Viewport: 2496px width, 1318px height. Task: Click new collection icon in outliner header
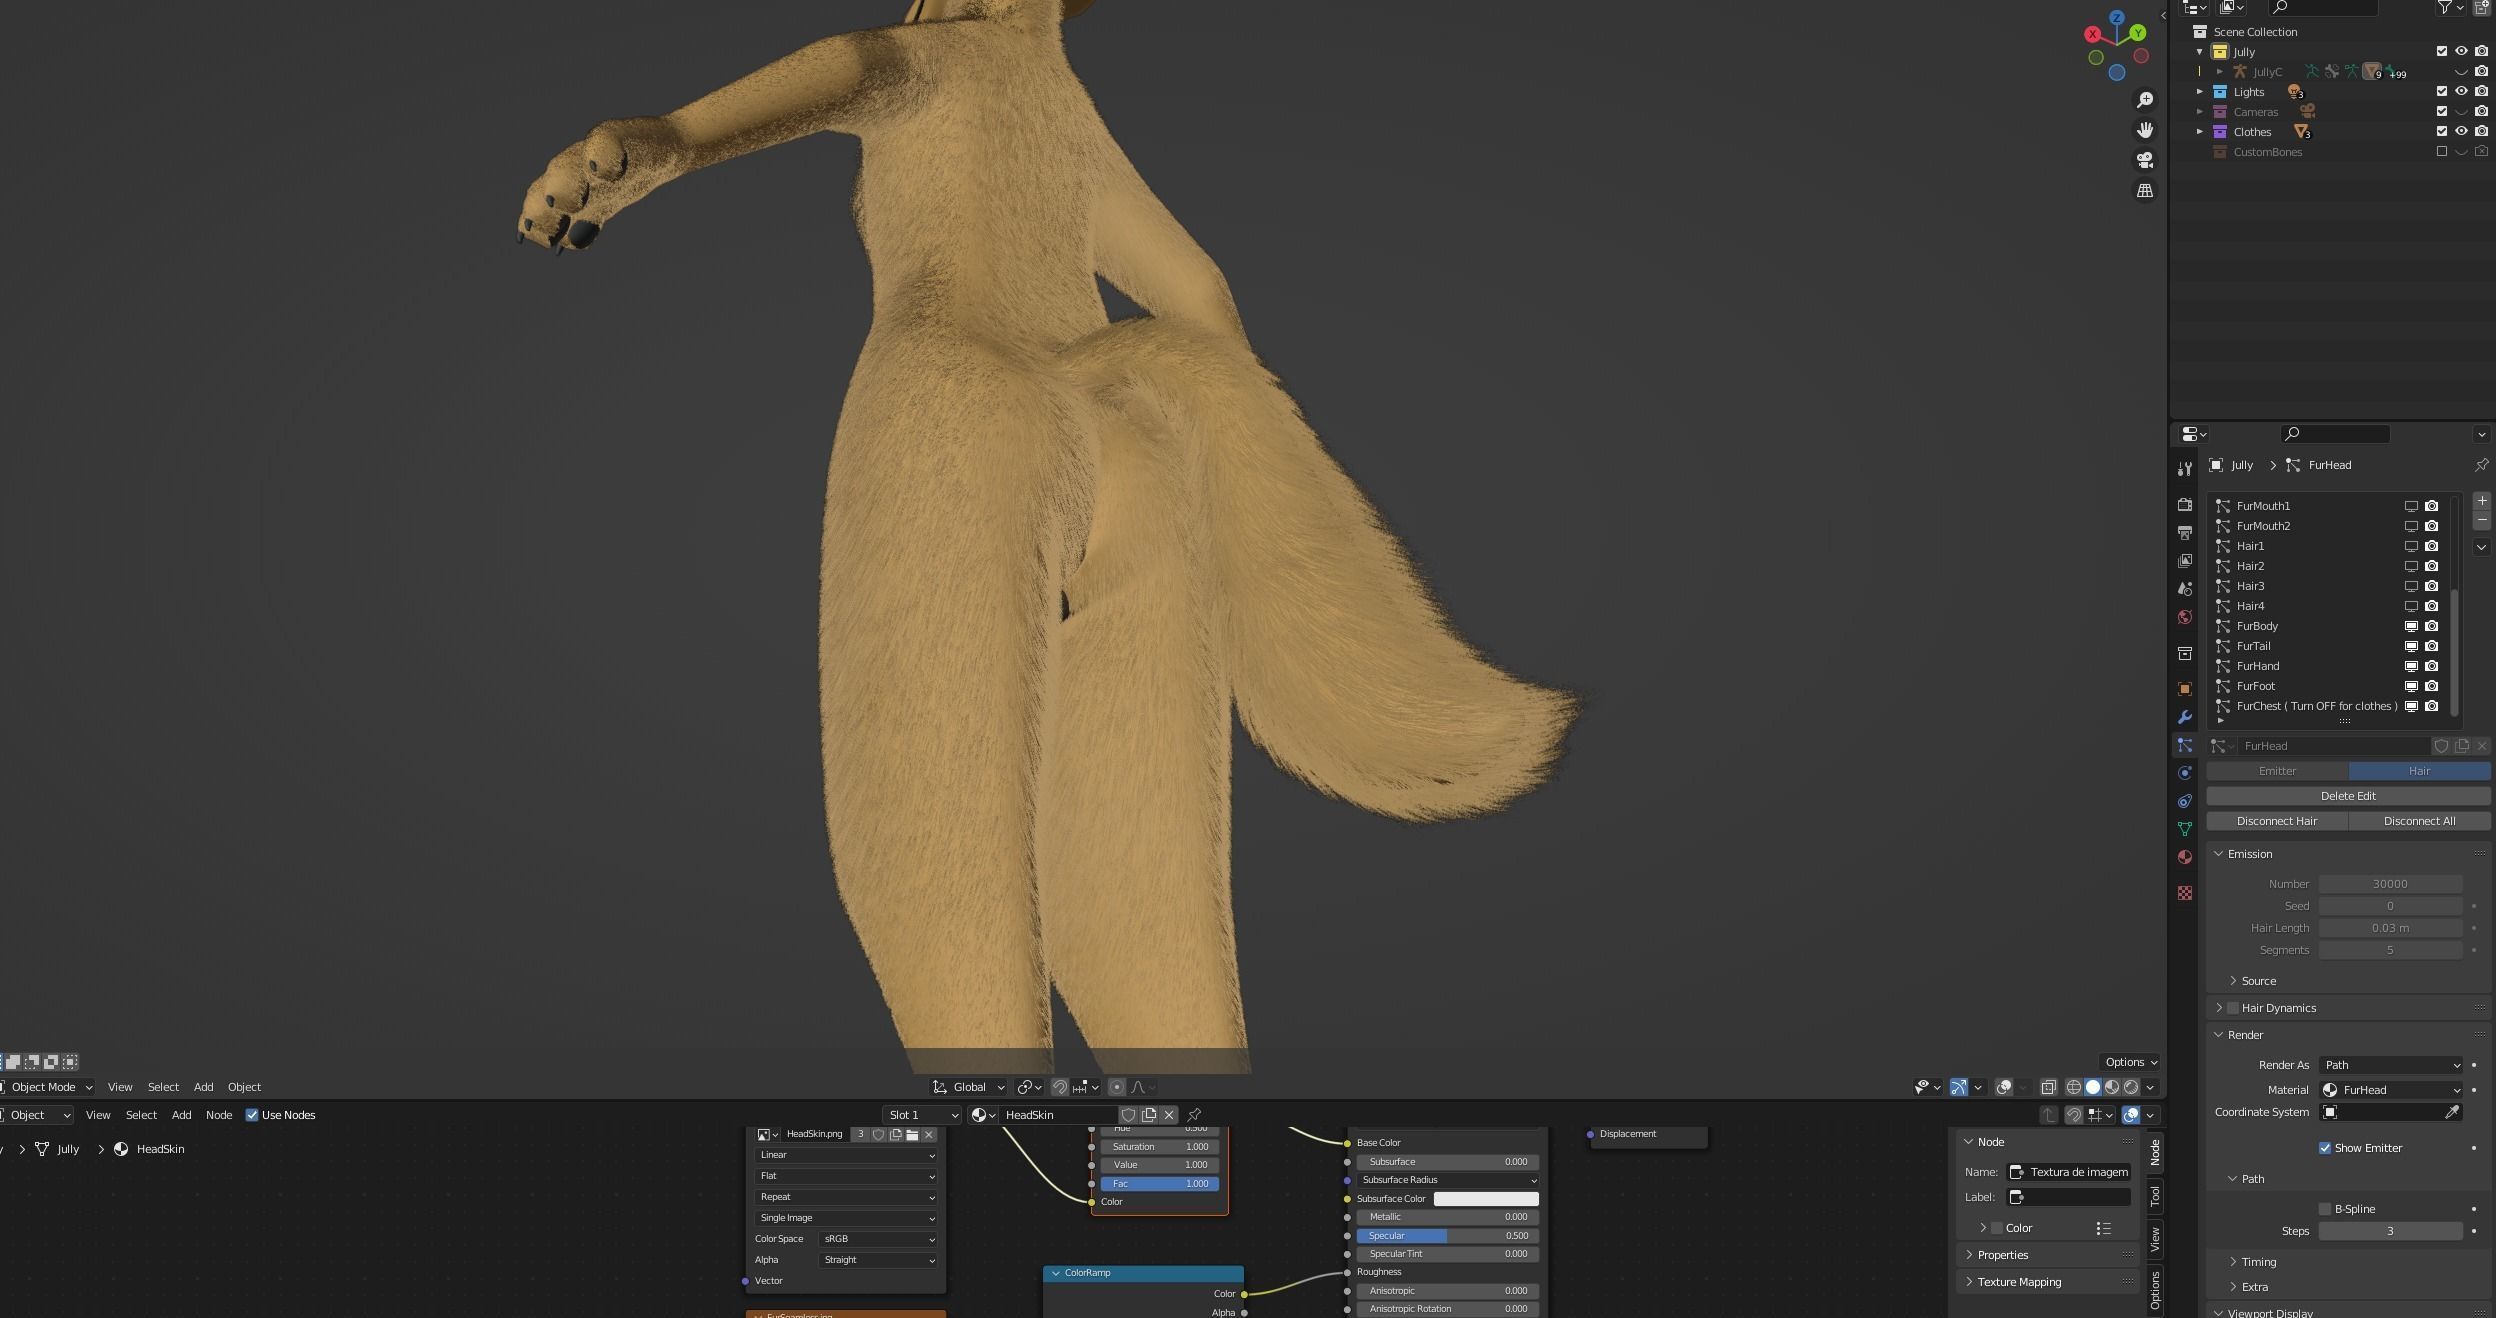(2482, 8)
